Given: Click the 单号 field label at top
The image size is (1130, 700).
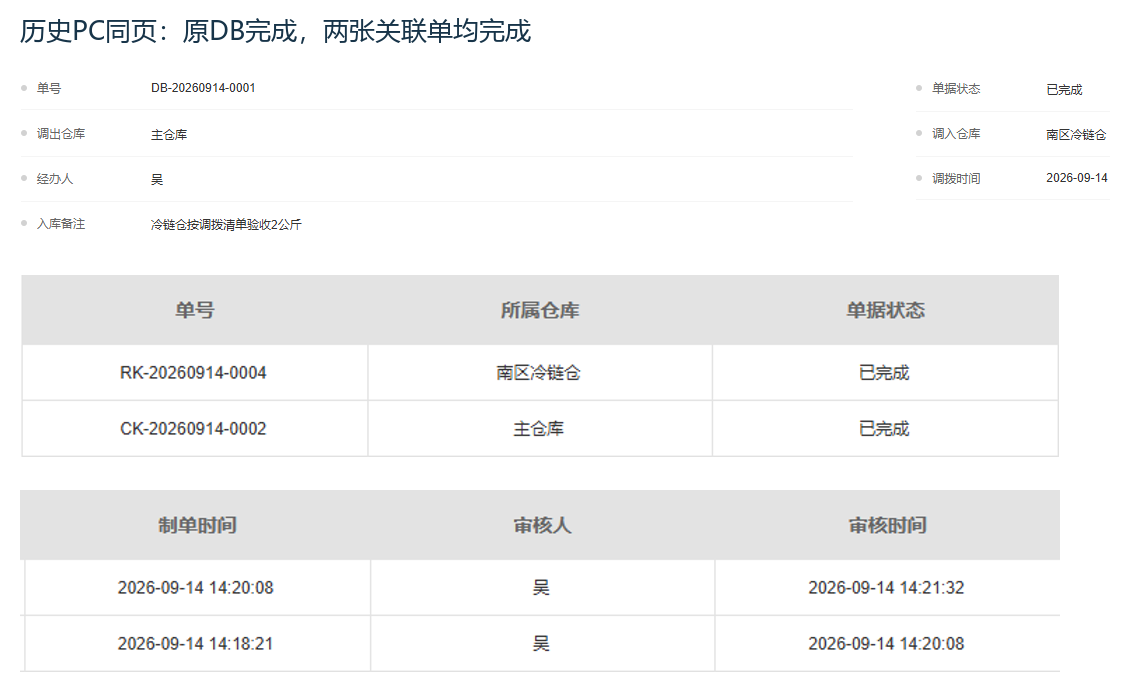Looking at the screenshot, I should pos(49,88).
